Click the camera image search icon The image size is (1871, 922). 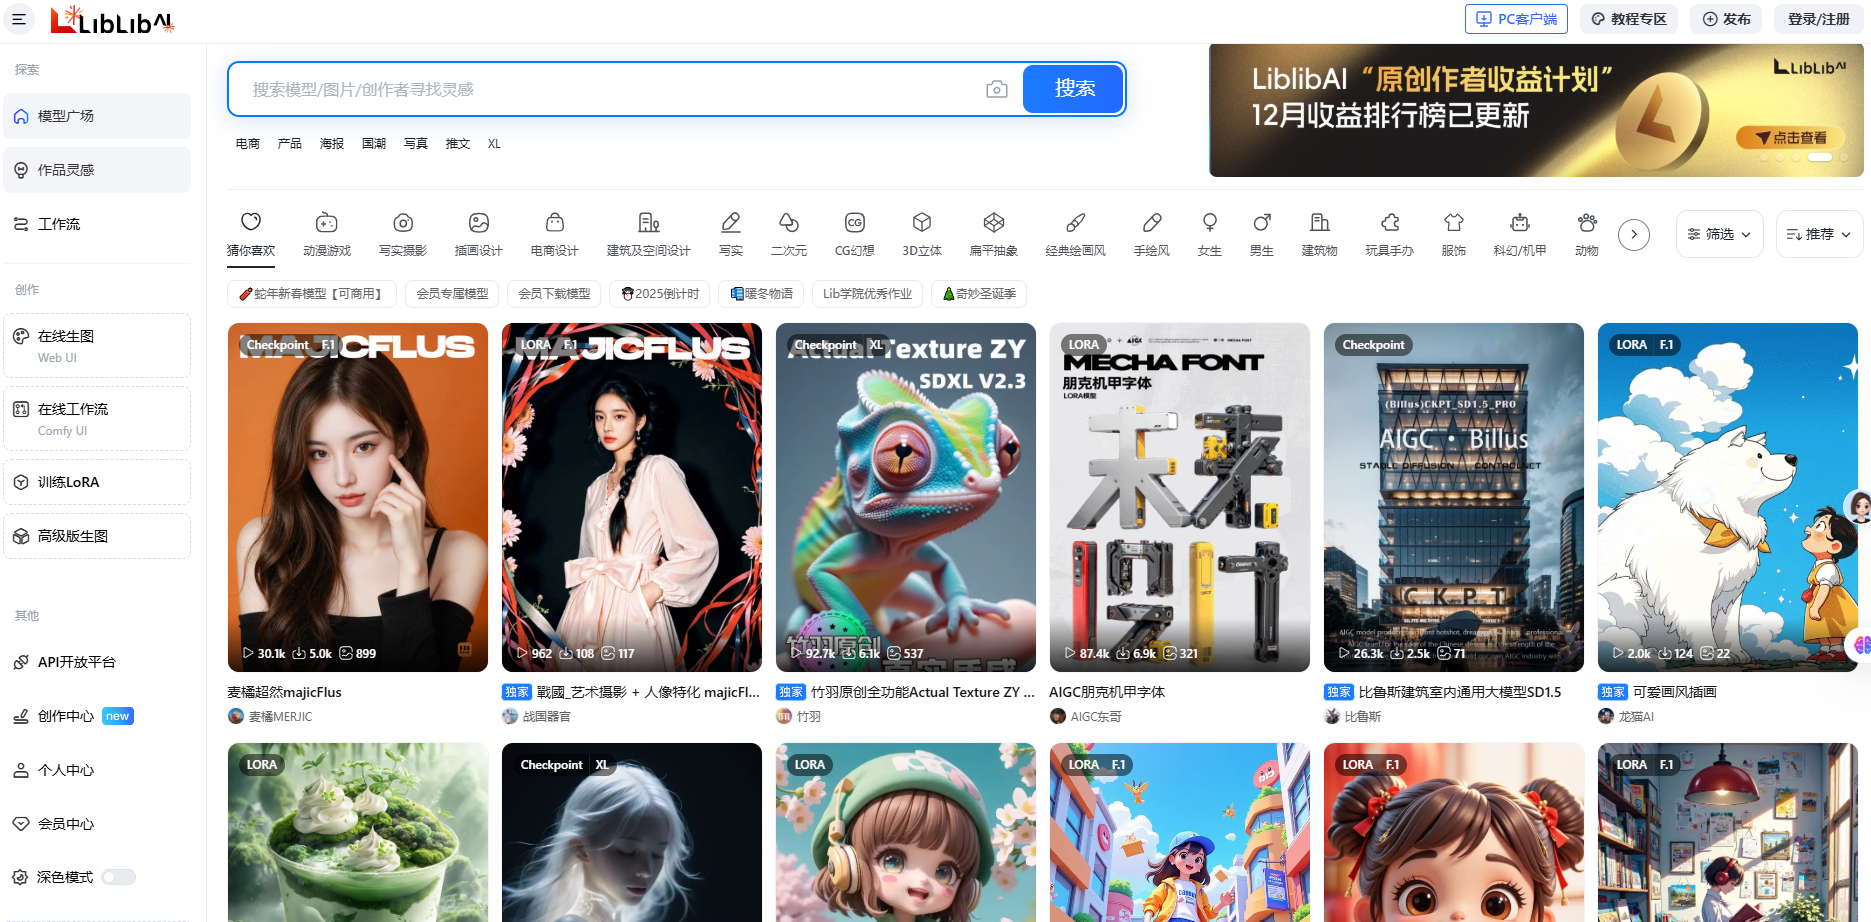coord(996,89)
